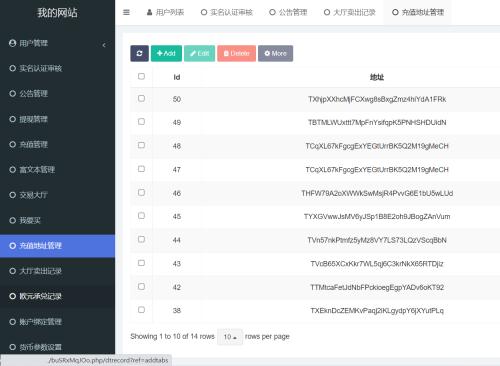Check the checkbox for row Id 49
This screenshot has width=500, height=366.
tap(141, 122)
